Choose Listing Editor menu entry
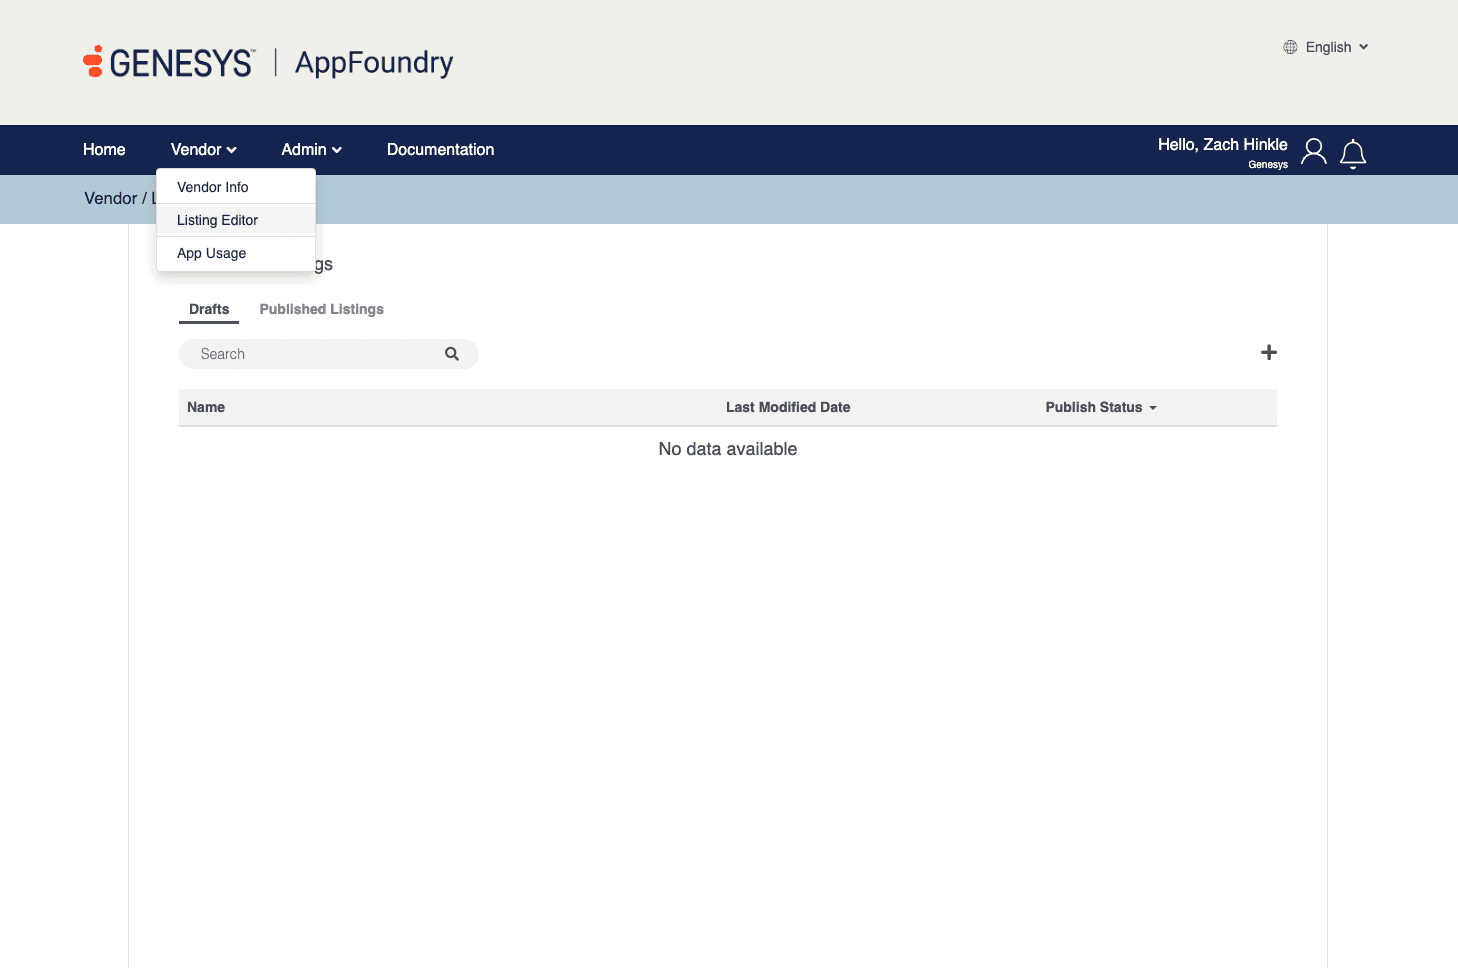The image size is (1458, 968). point(217,220)
